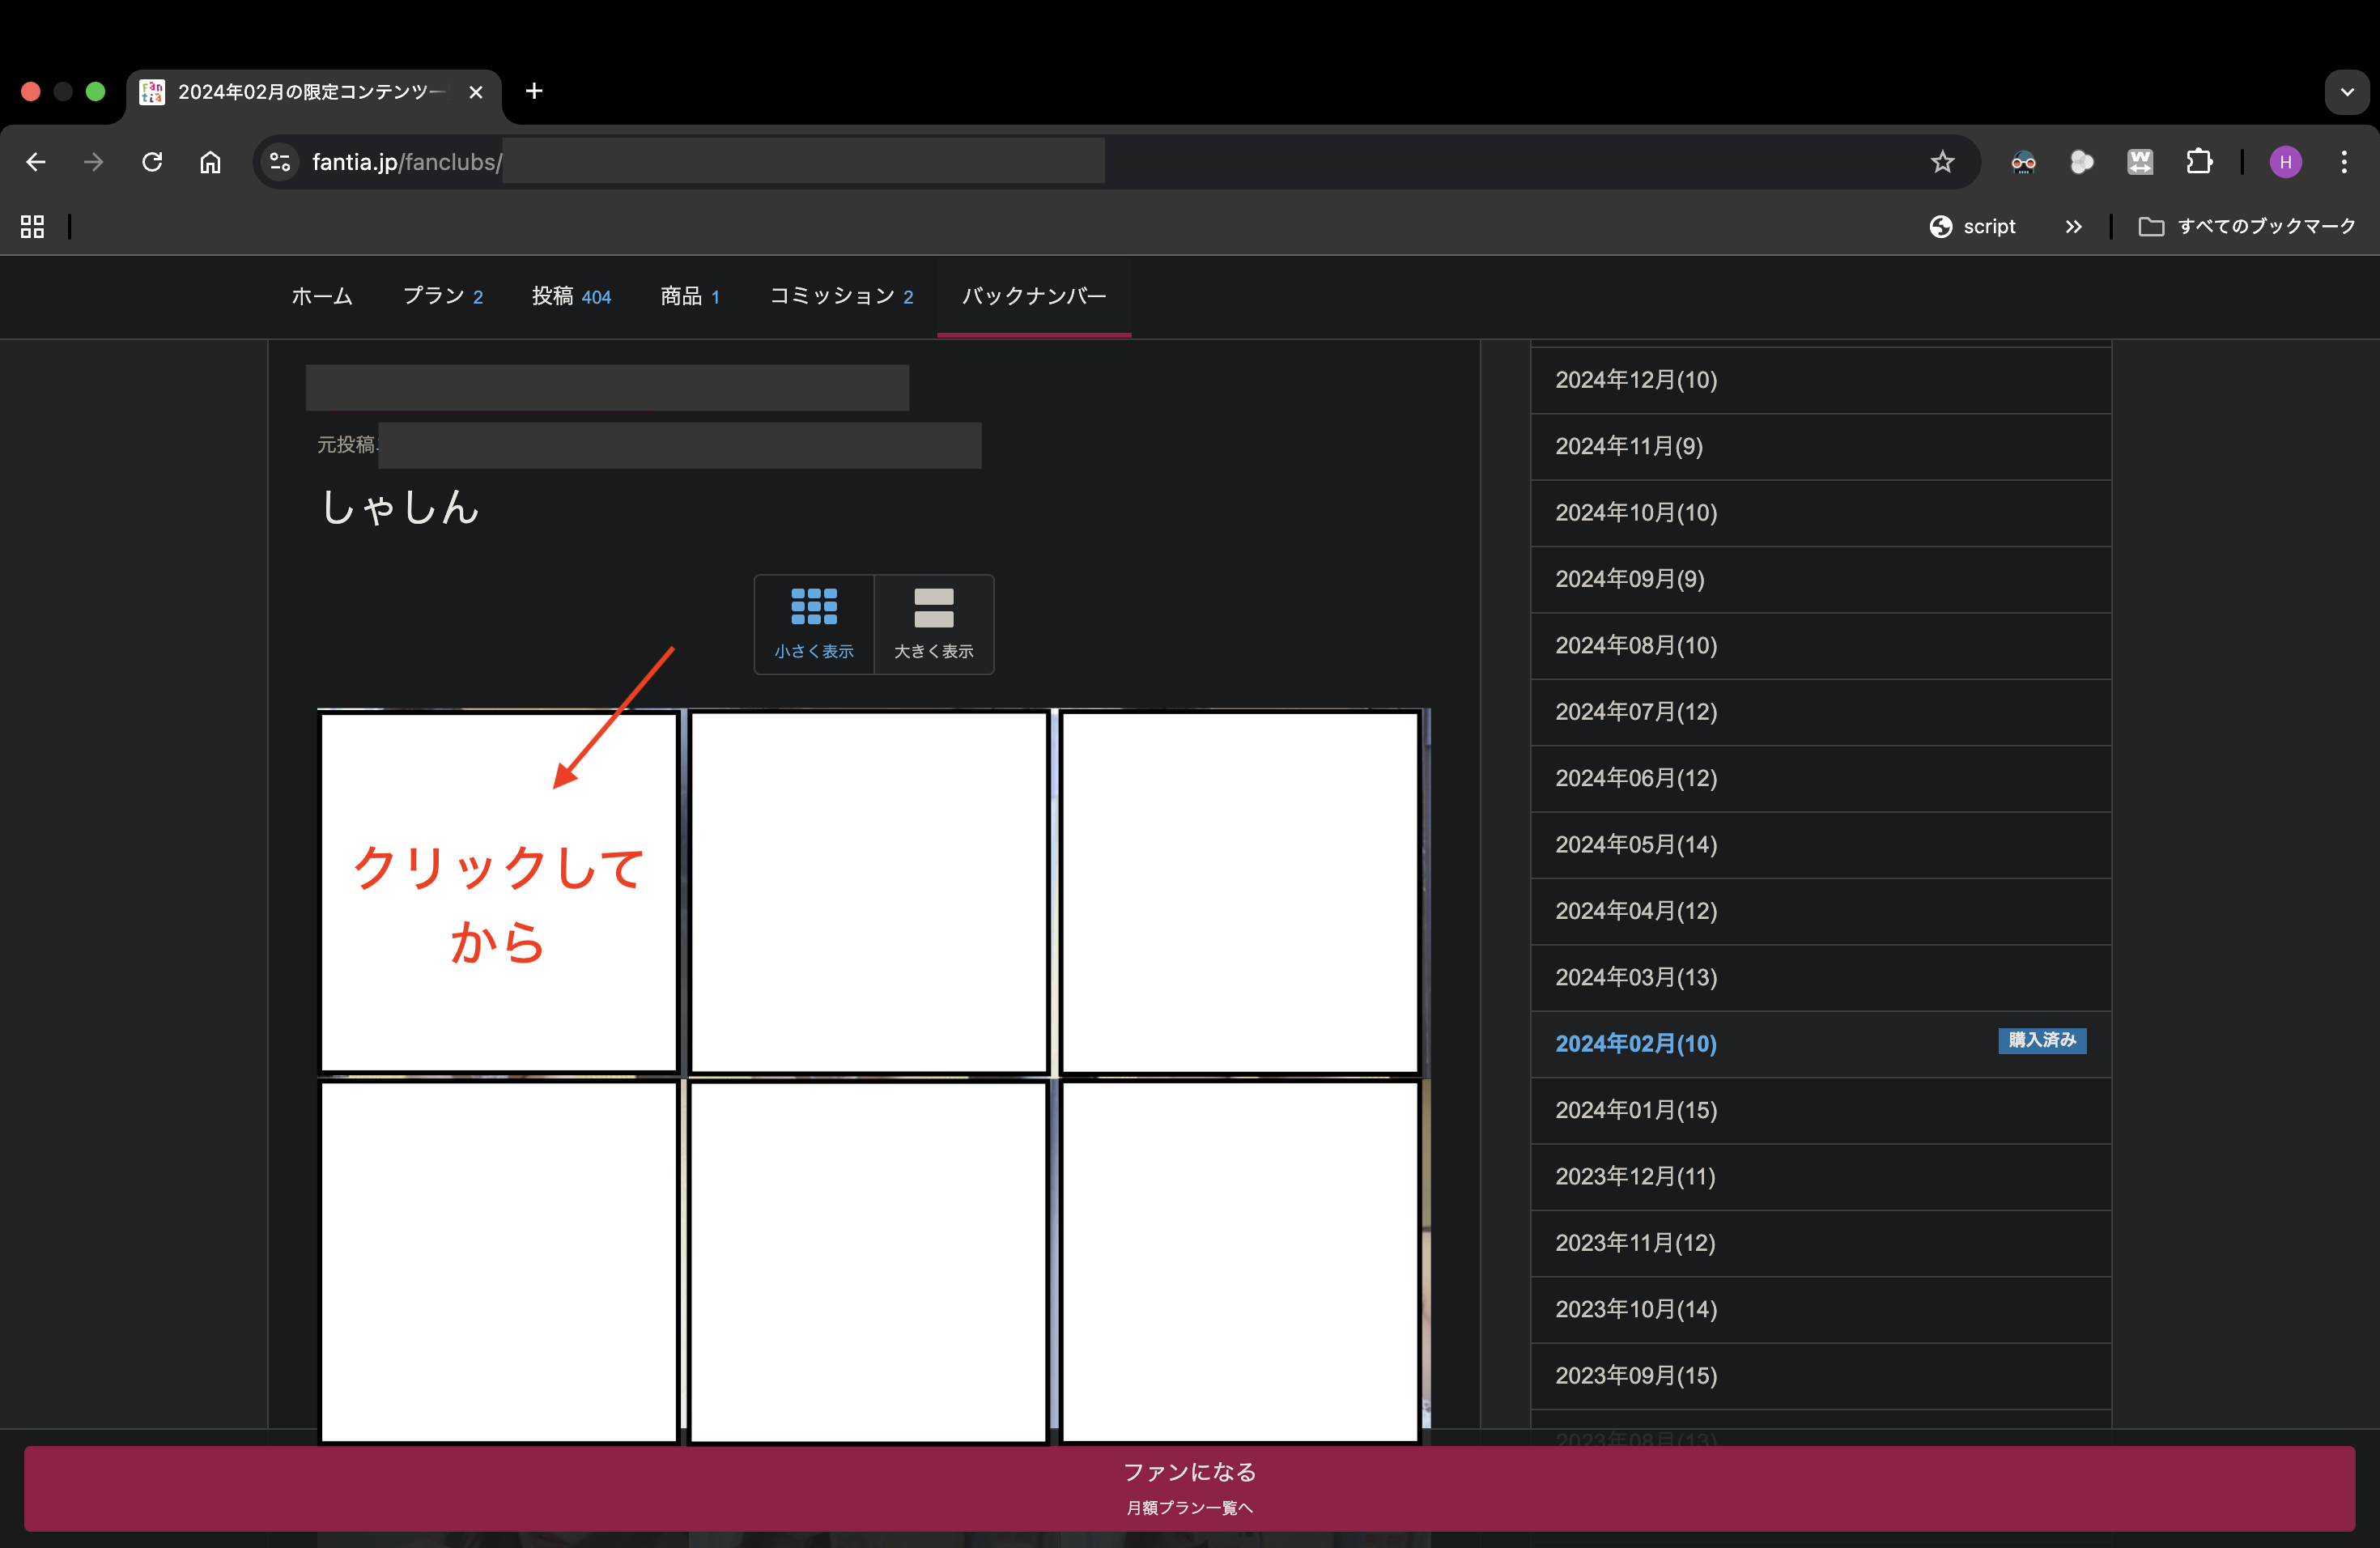Click the Fantia favicon on the tab
This screenshot has height=1548, width=2380.
point(152,91)
